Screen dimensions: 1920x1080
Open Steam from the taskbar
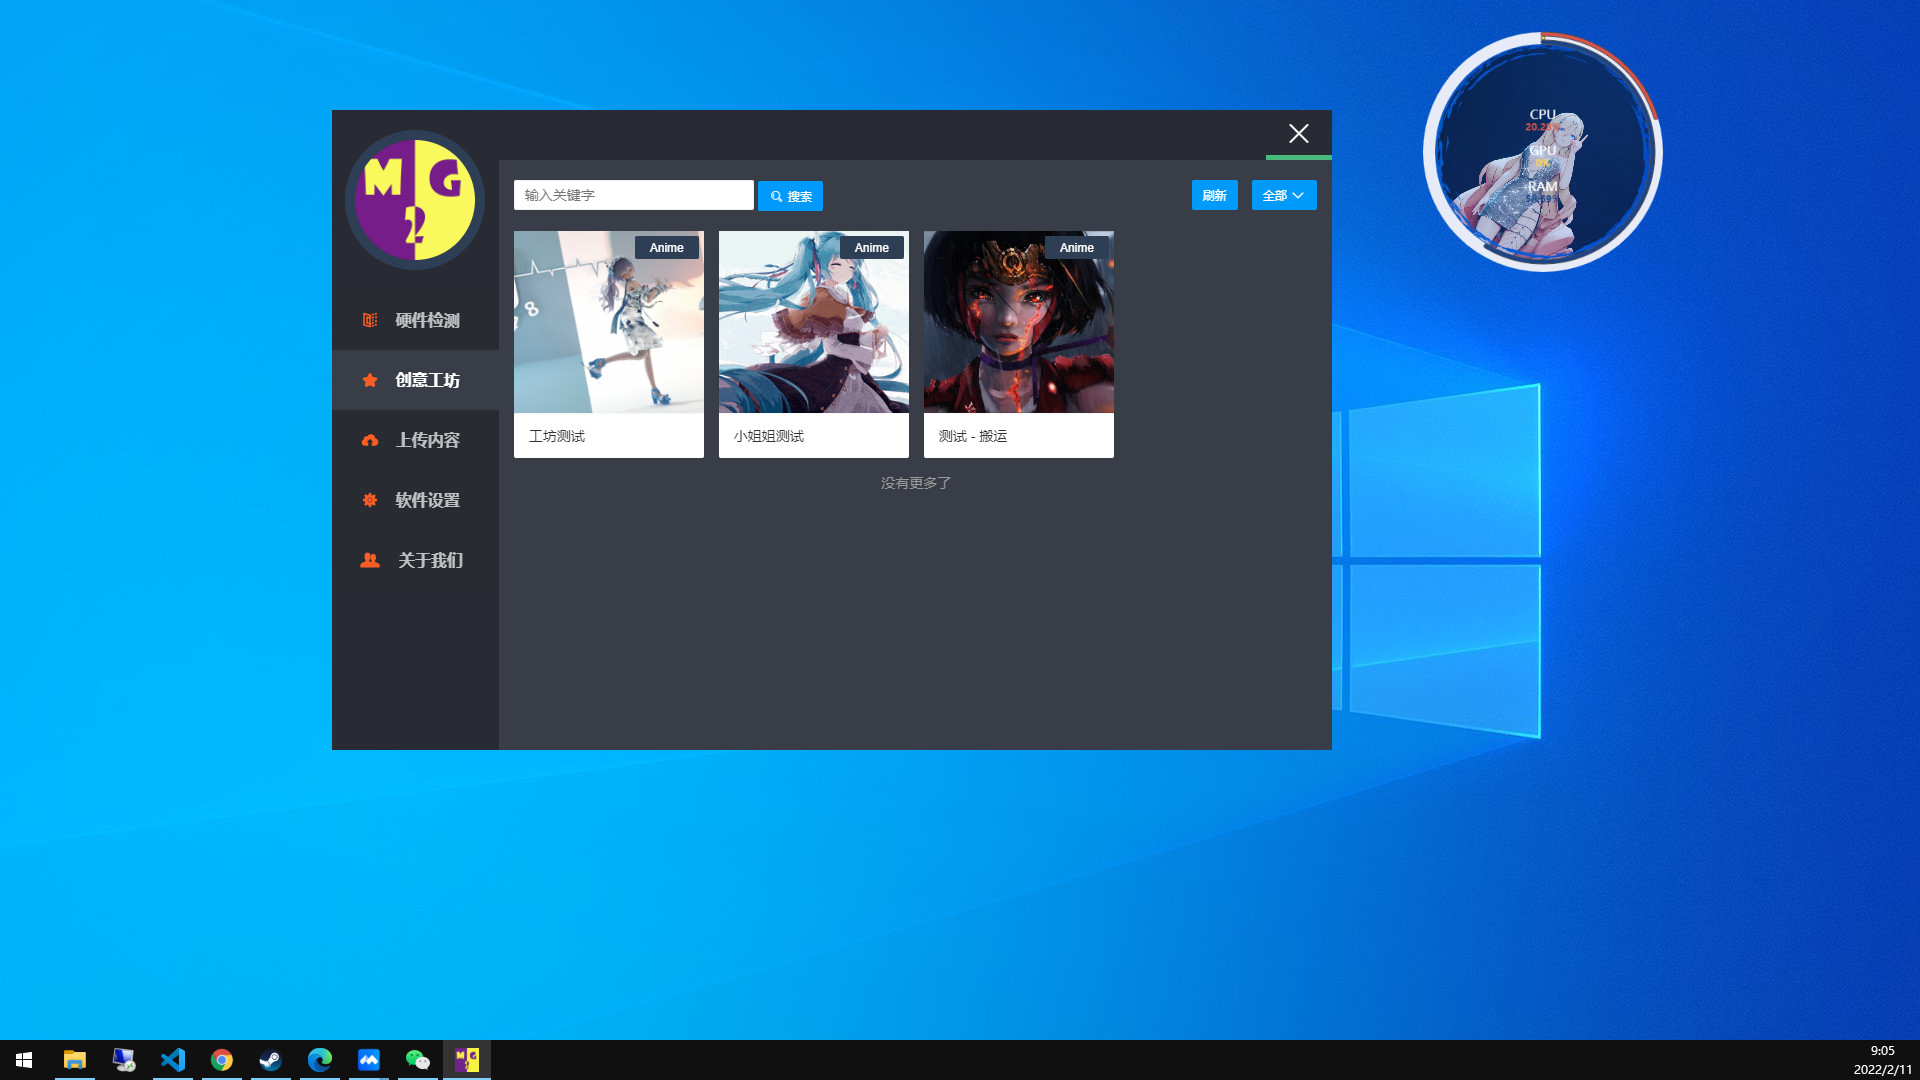[271, 1060]
